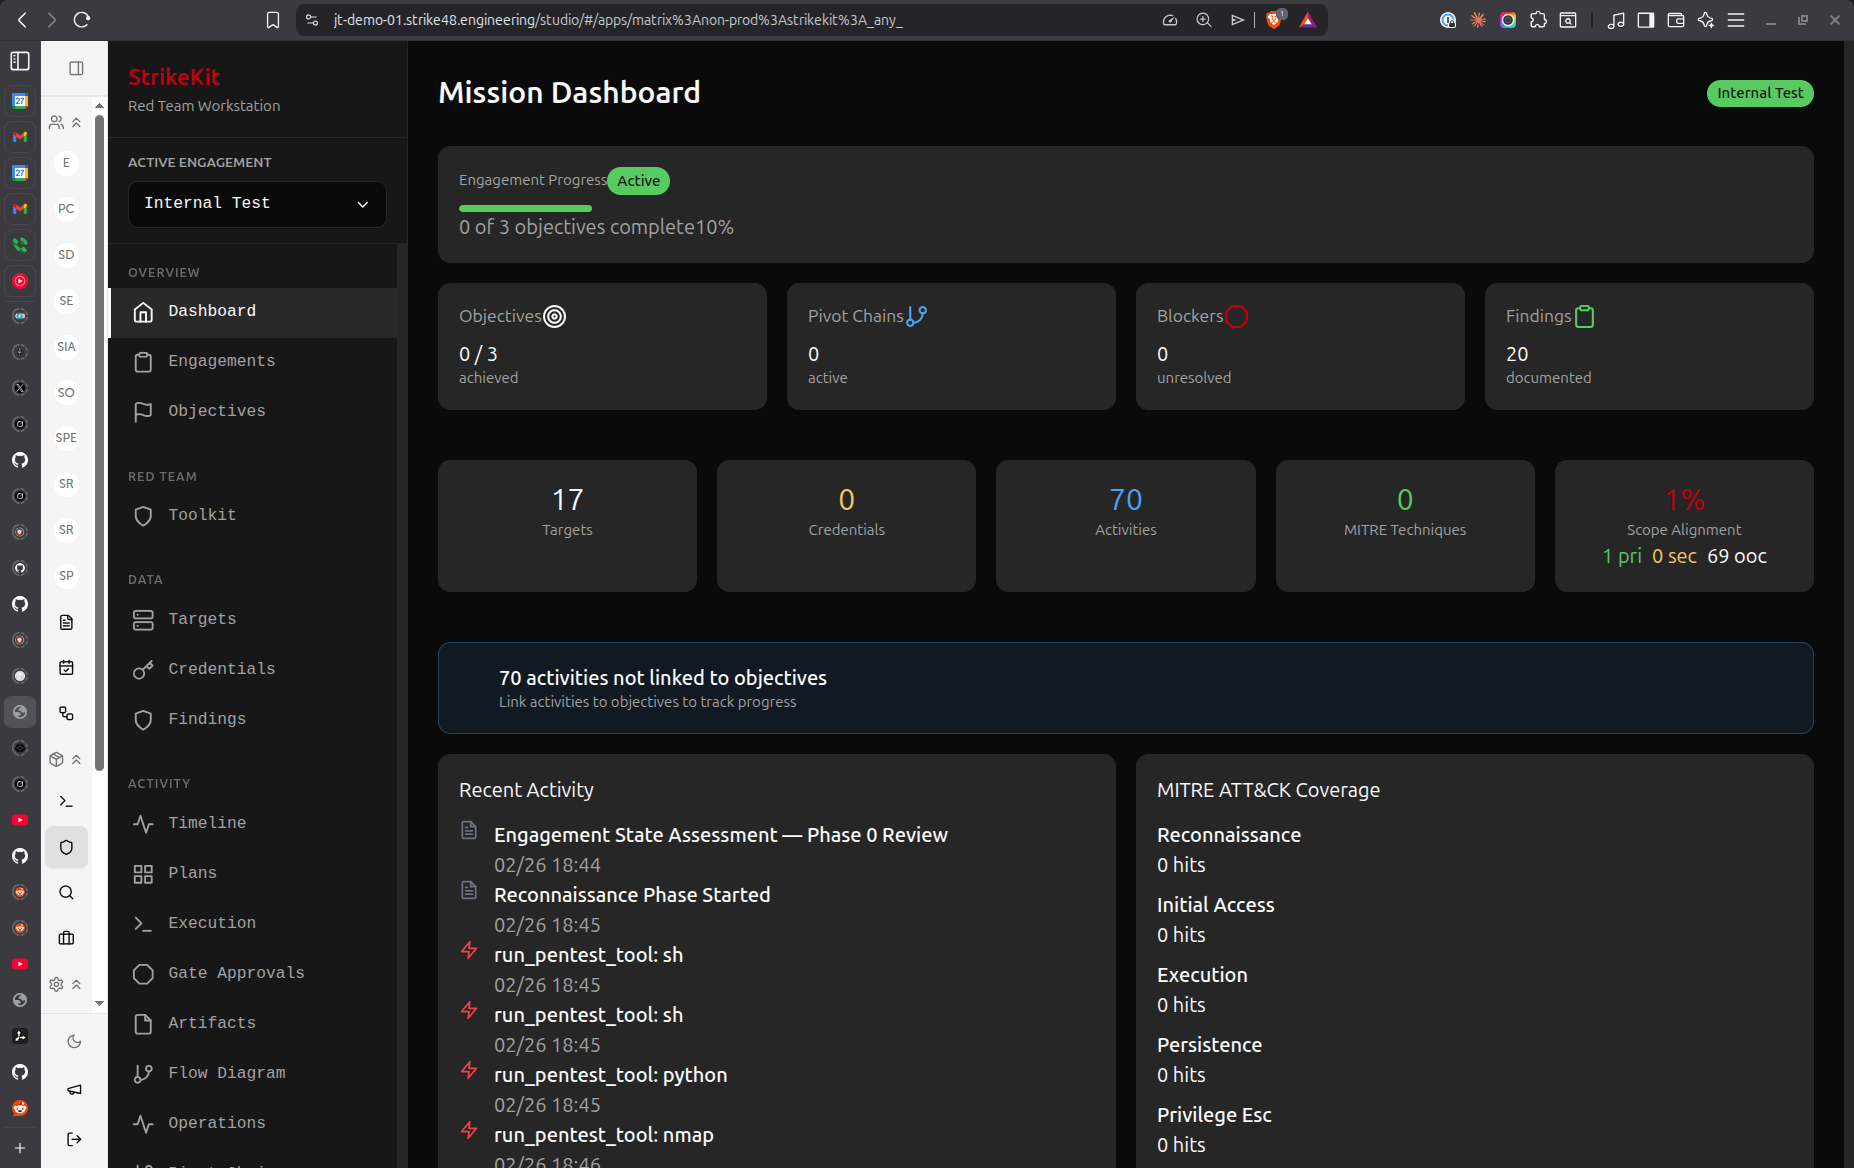
Task: Click the Internal Test green badge
Action: point(1759,93)
